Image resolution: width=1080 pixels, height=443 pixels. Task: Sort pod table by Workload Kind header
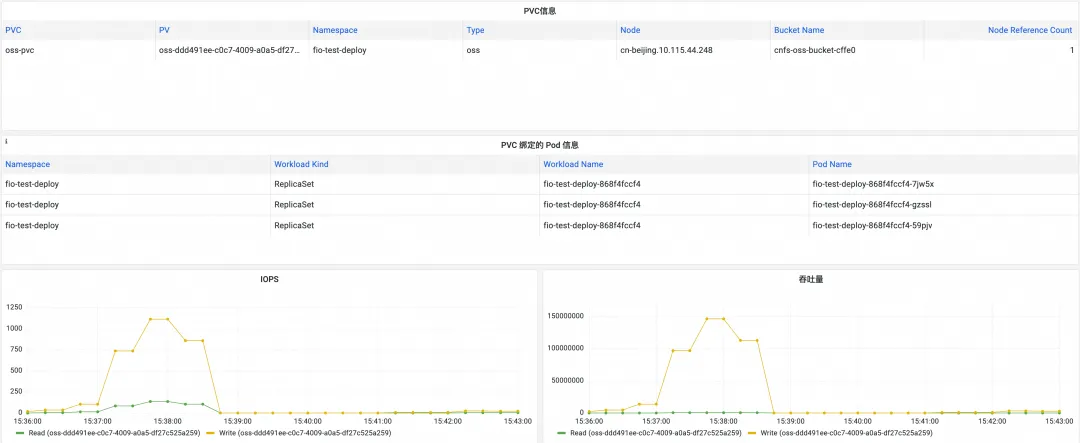[x=301, y=164]
